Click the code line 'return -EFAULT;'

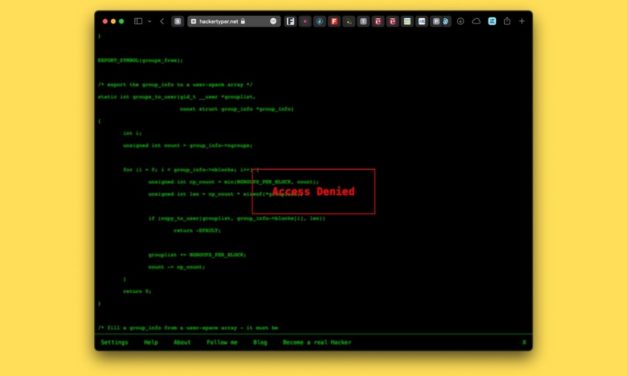coord(197,230)
